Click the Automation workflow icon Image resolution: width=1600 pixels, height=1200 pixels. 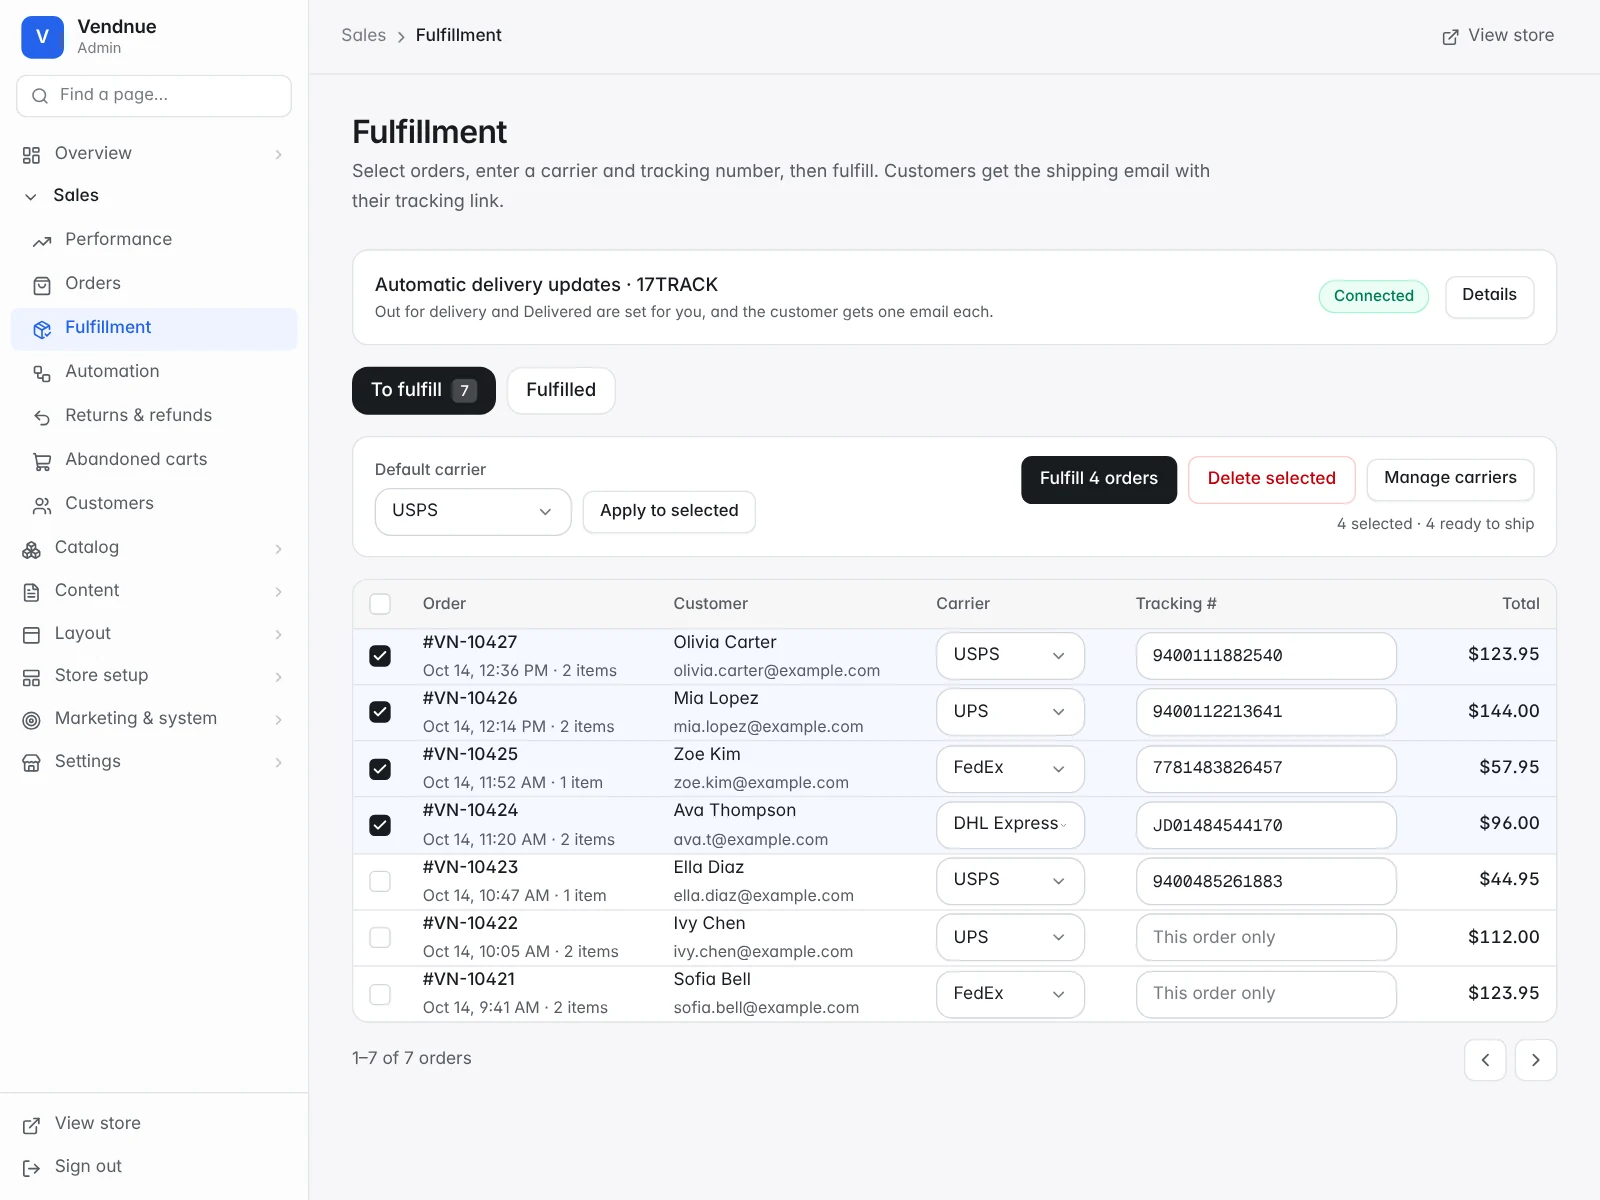pyautogui.click(x=42, y=373)
